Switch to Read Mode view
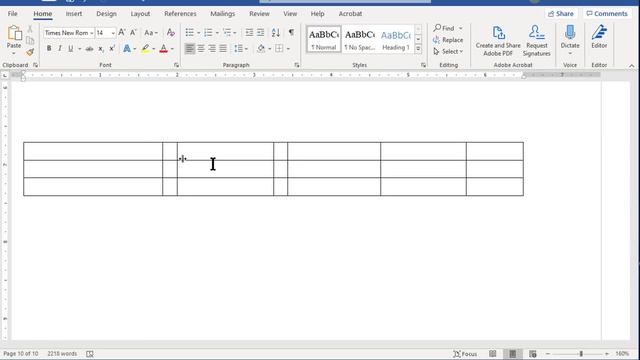The height and width of the screenshot is (360, 640). coord(493,353)
